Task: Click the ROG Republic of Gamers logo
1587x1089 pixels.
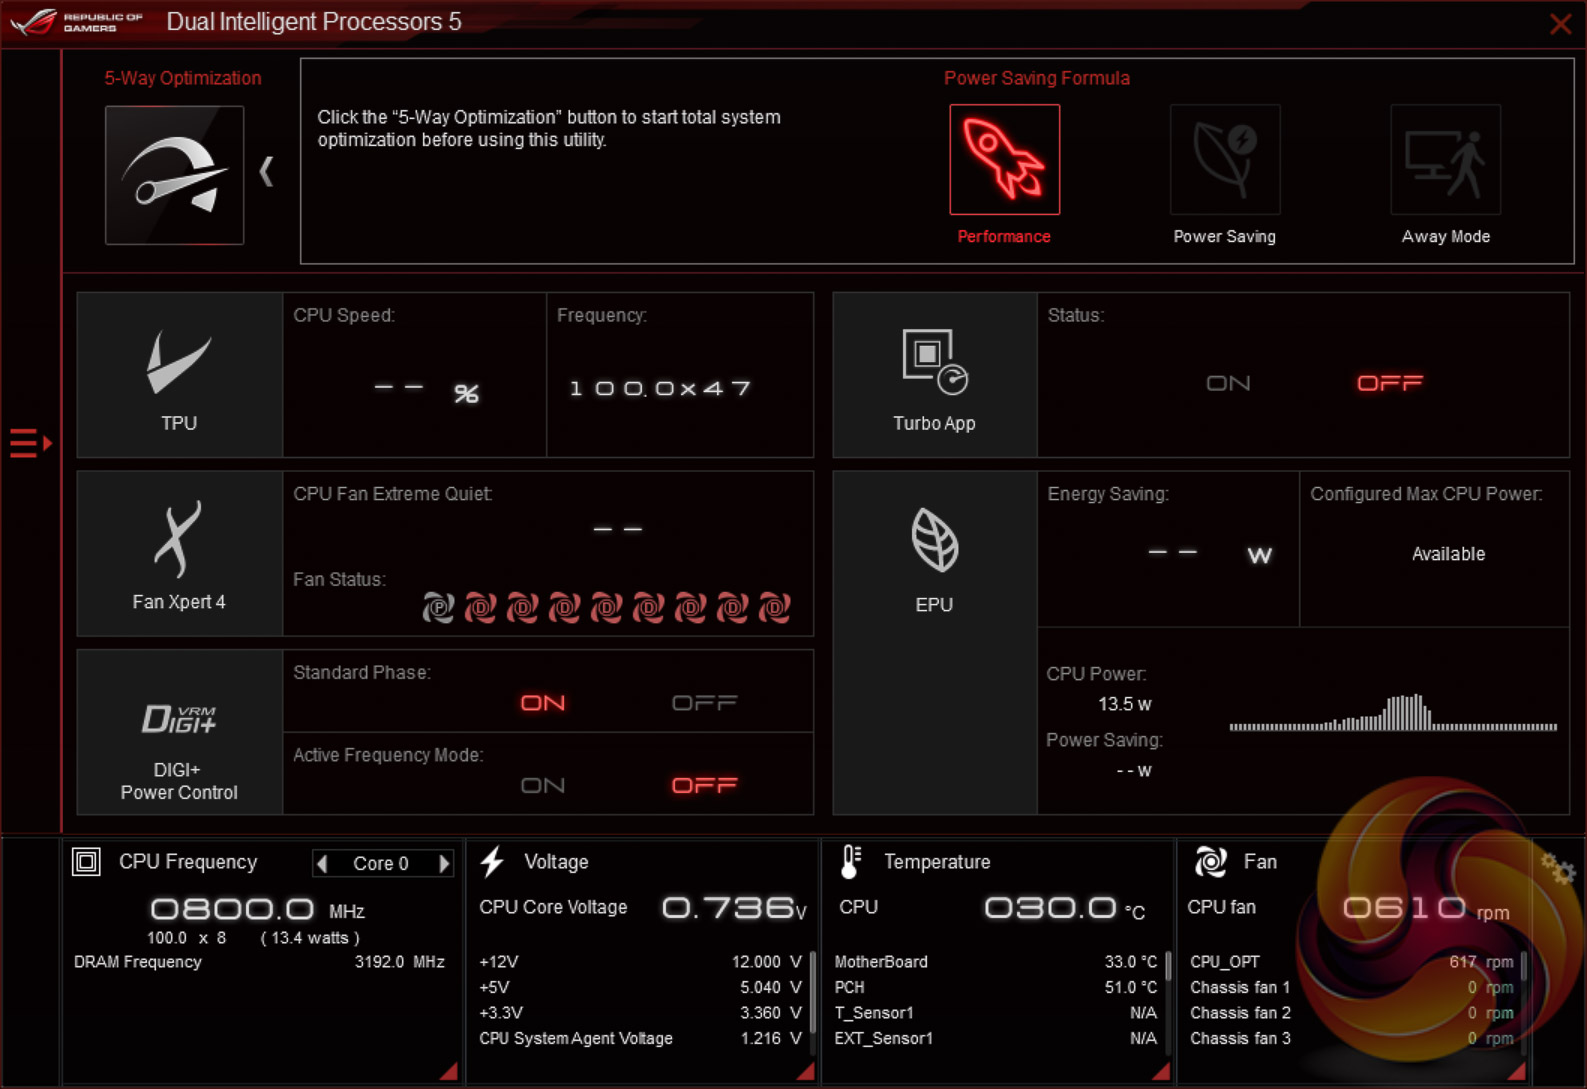Action: 76,21
